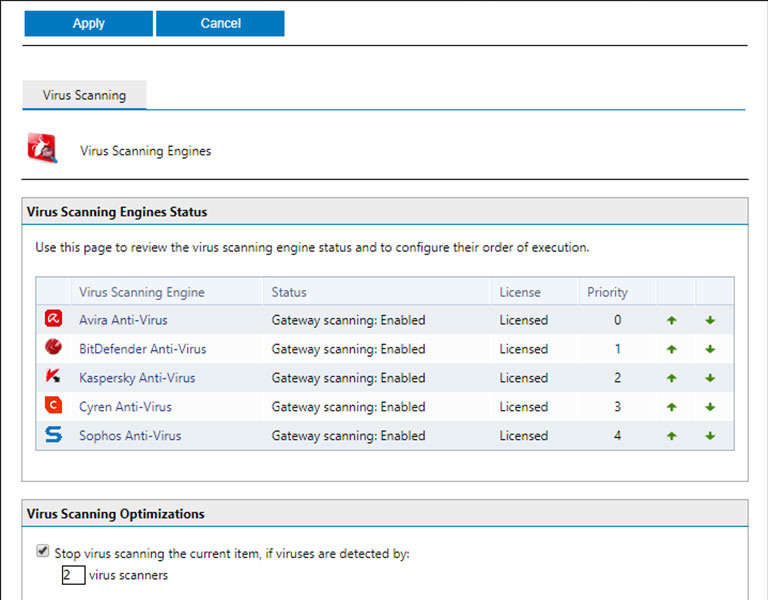This screenshot has width=768, height=600.
Task: Click the Virus Scanning Optimizations heading
Action: click(116, 513)
